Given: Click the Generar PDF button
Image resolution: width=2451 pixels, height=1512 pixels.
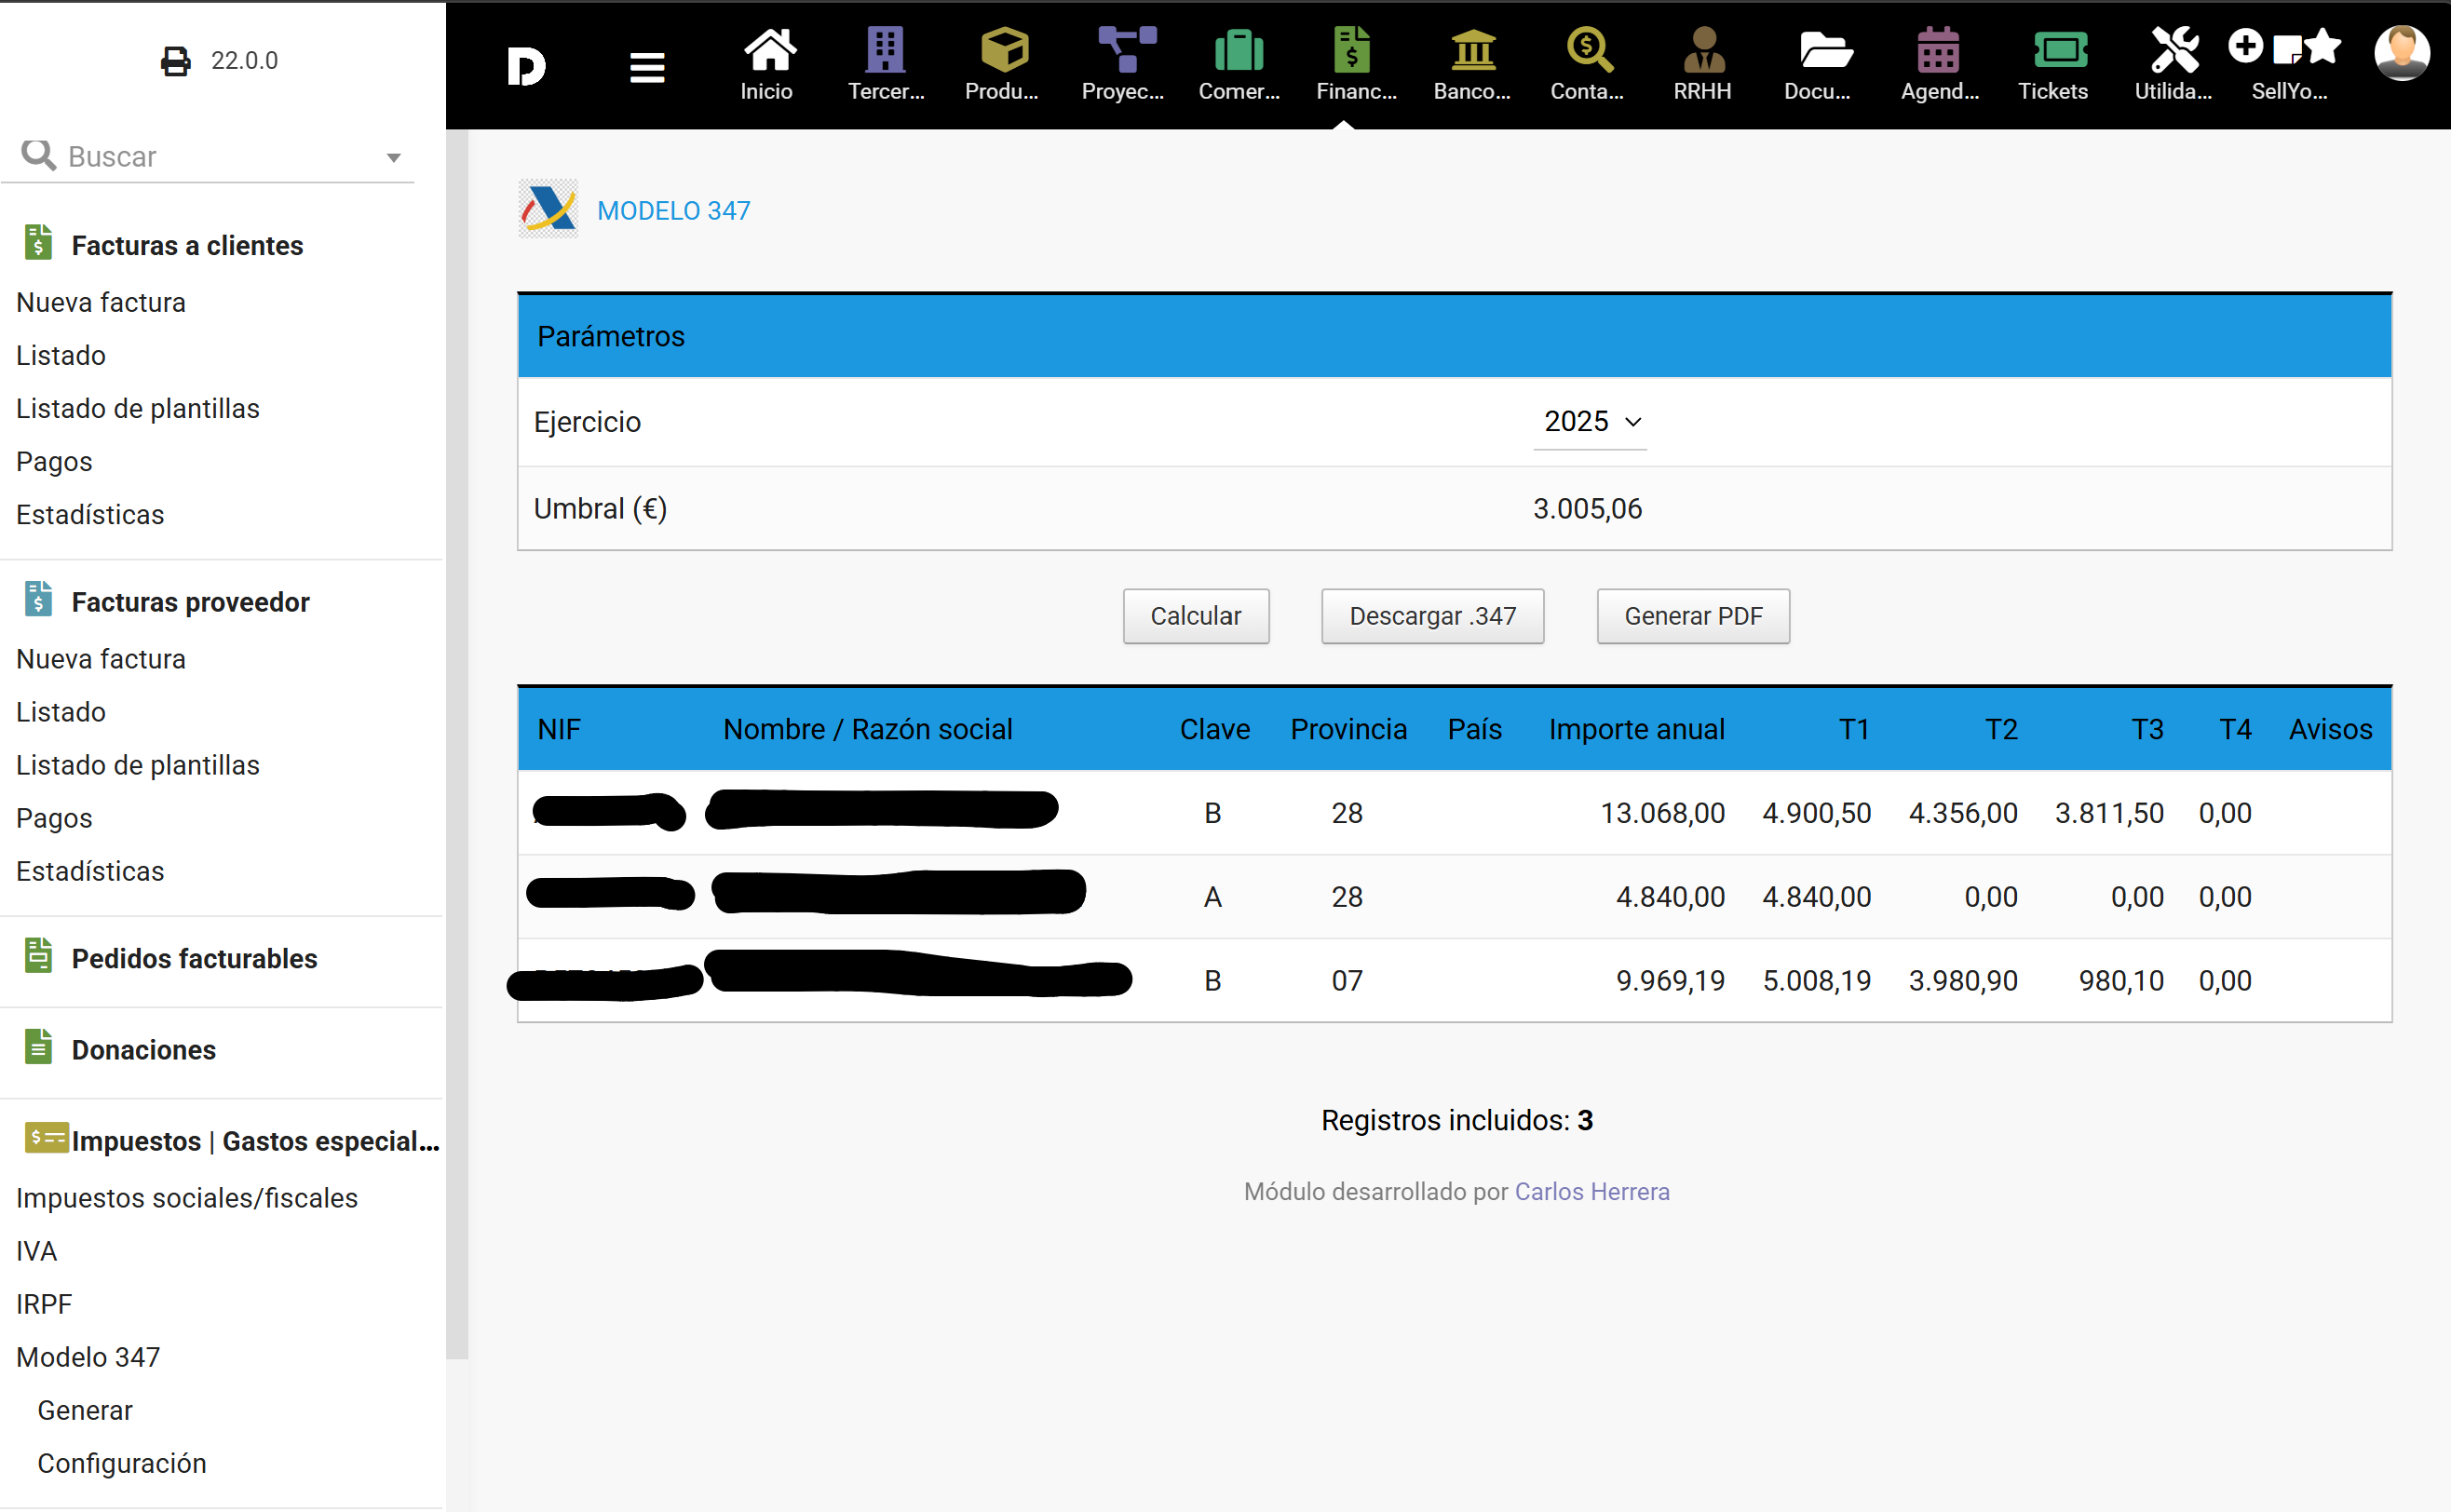Looking at the screenshot, I should (x=1693, y=616).
